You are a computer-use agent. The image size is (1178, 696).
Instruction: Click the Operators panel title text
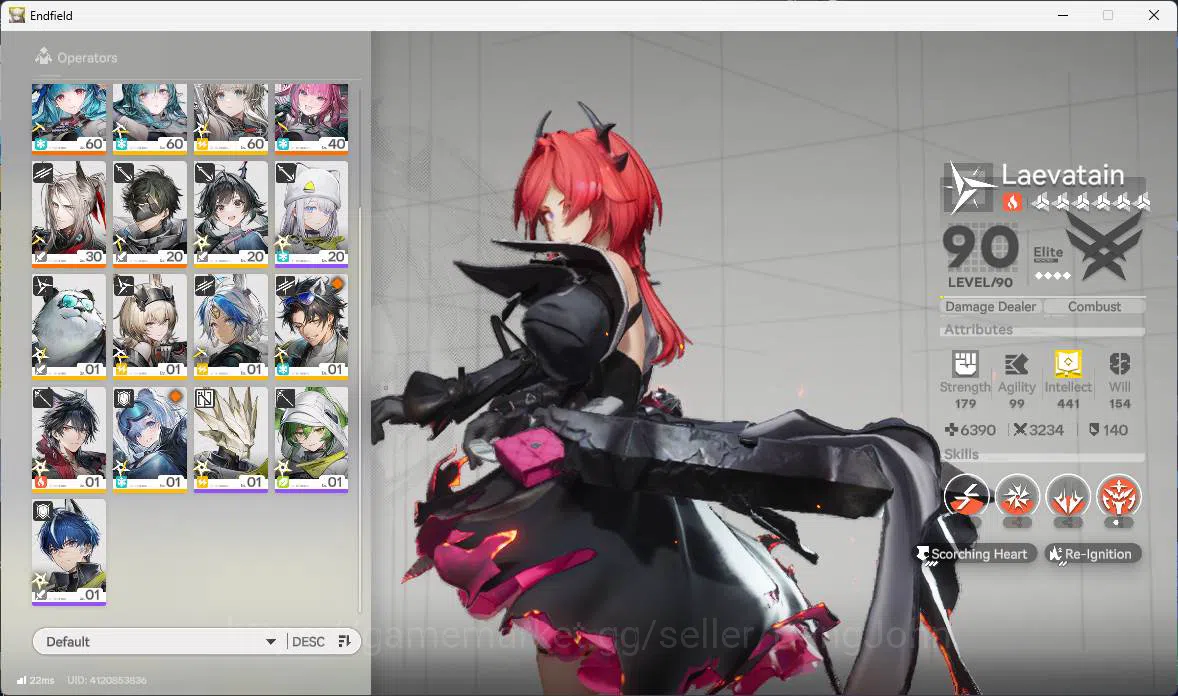[x=87, y=58]
